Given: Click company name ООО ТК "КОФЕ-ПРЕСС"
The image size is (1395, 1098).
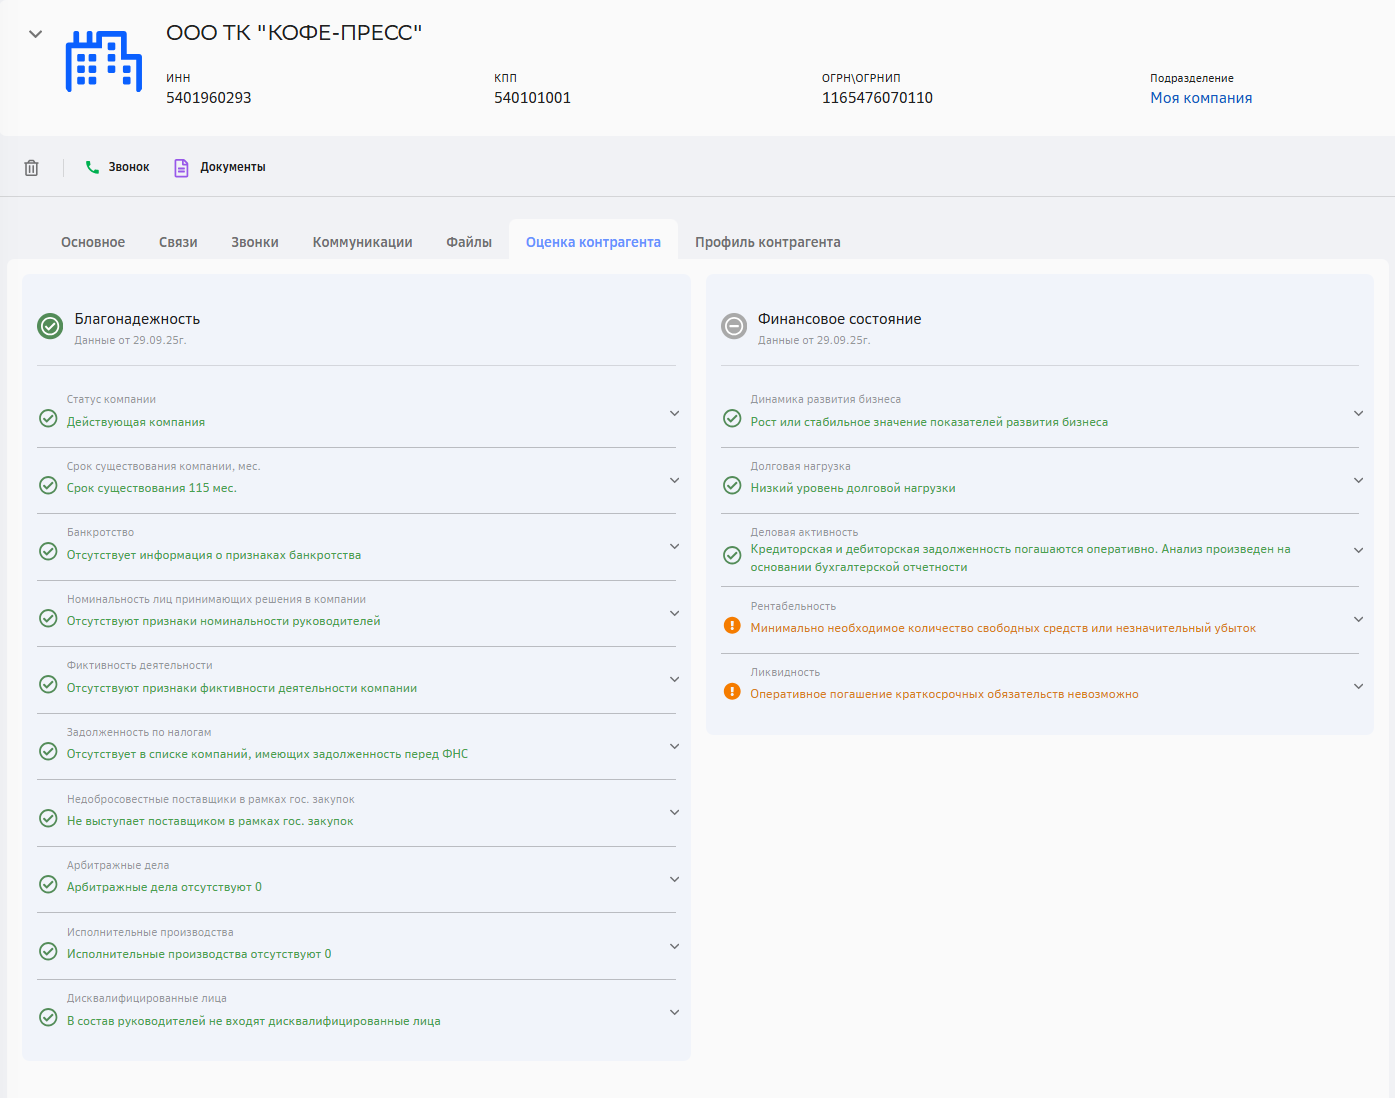Looking at the screenshot, I should click(294, 33).
